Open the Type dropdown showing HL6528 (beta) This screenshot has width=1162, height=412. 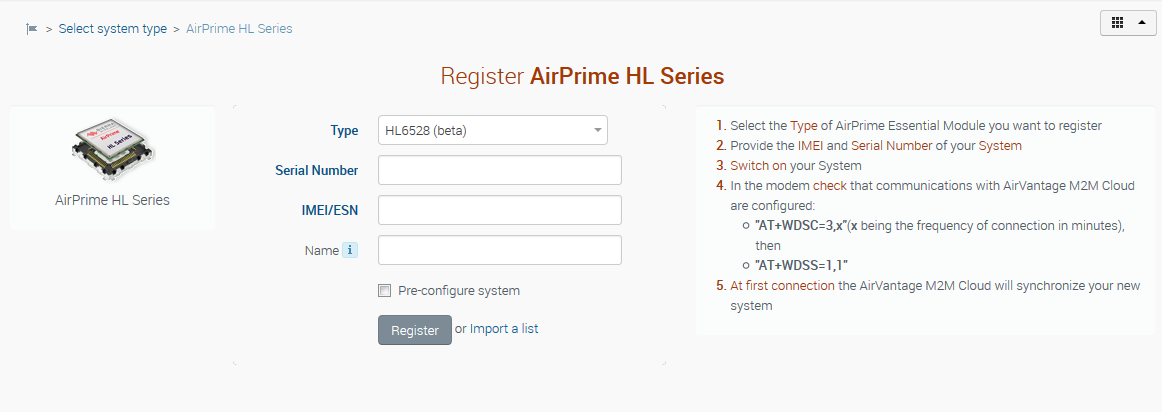coord(493,130)
